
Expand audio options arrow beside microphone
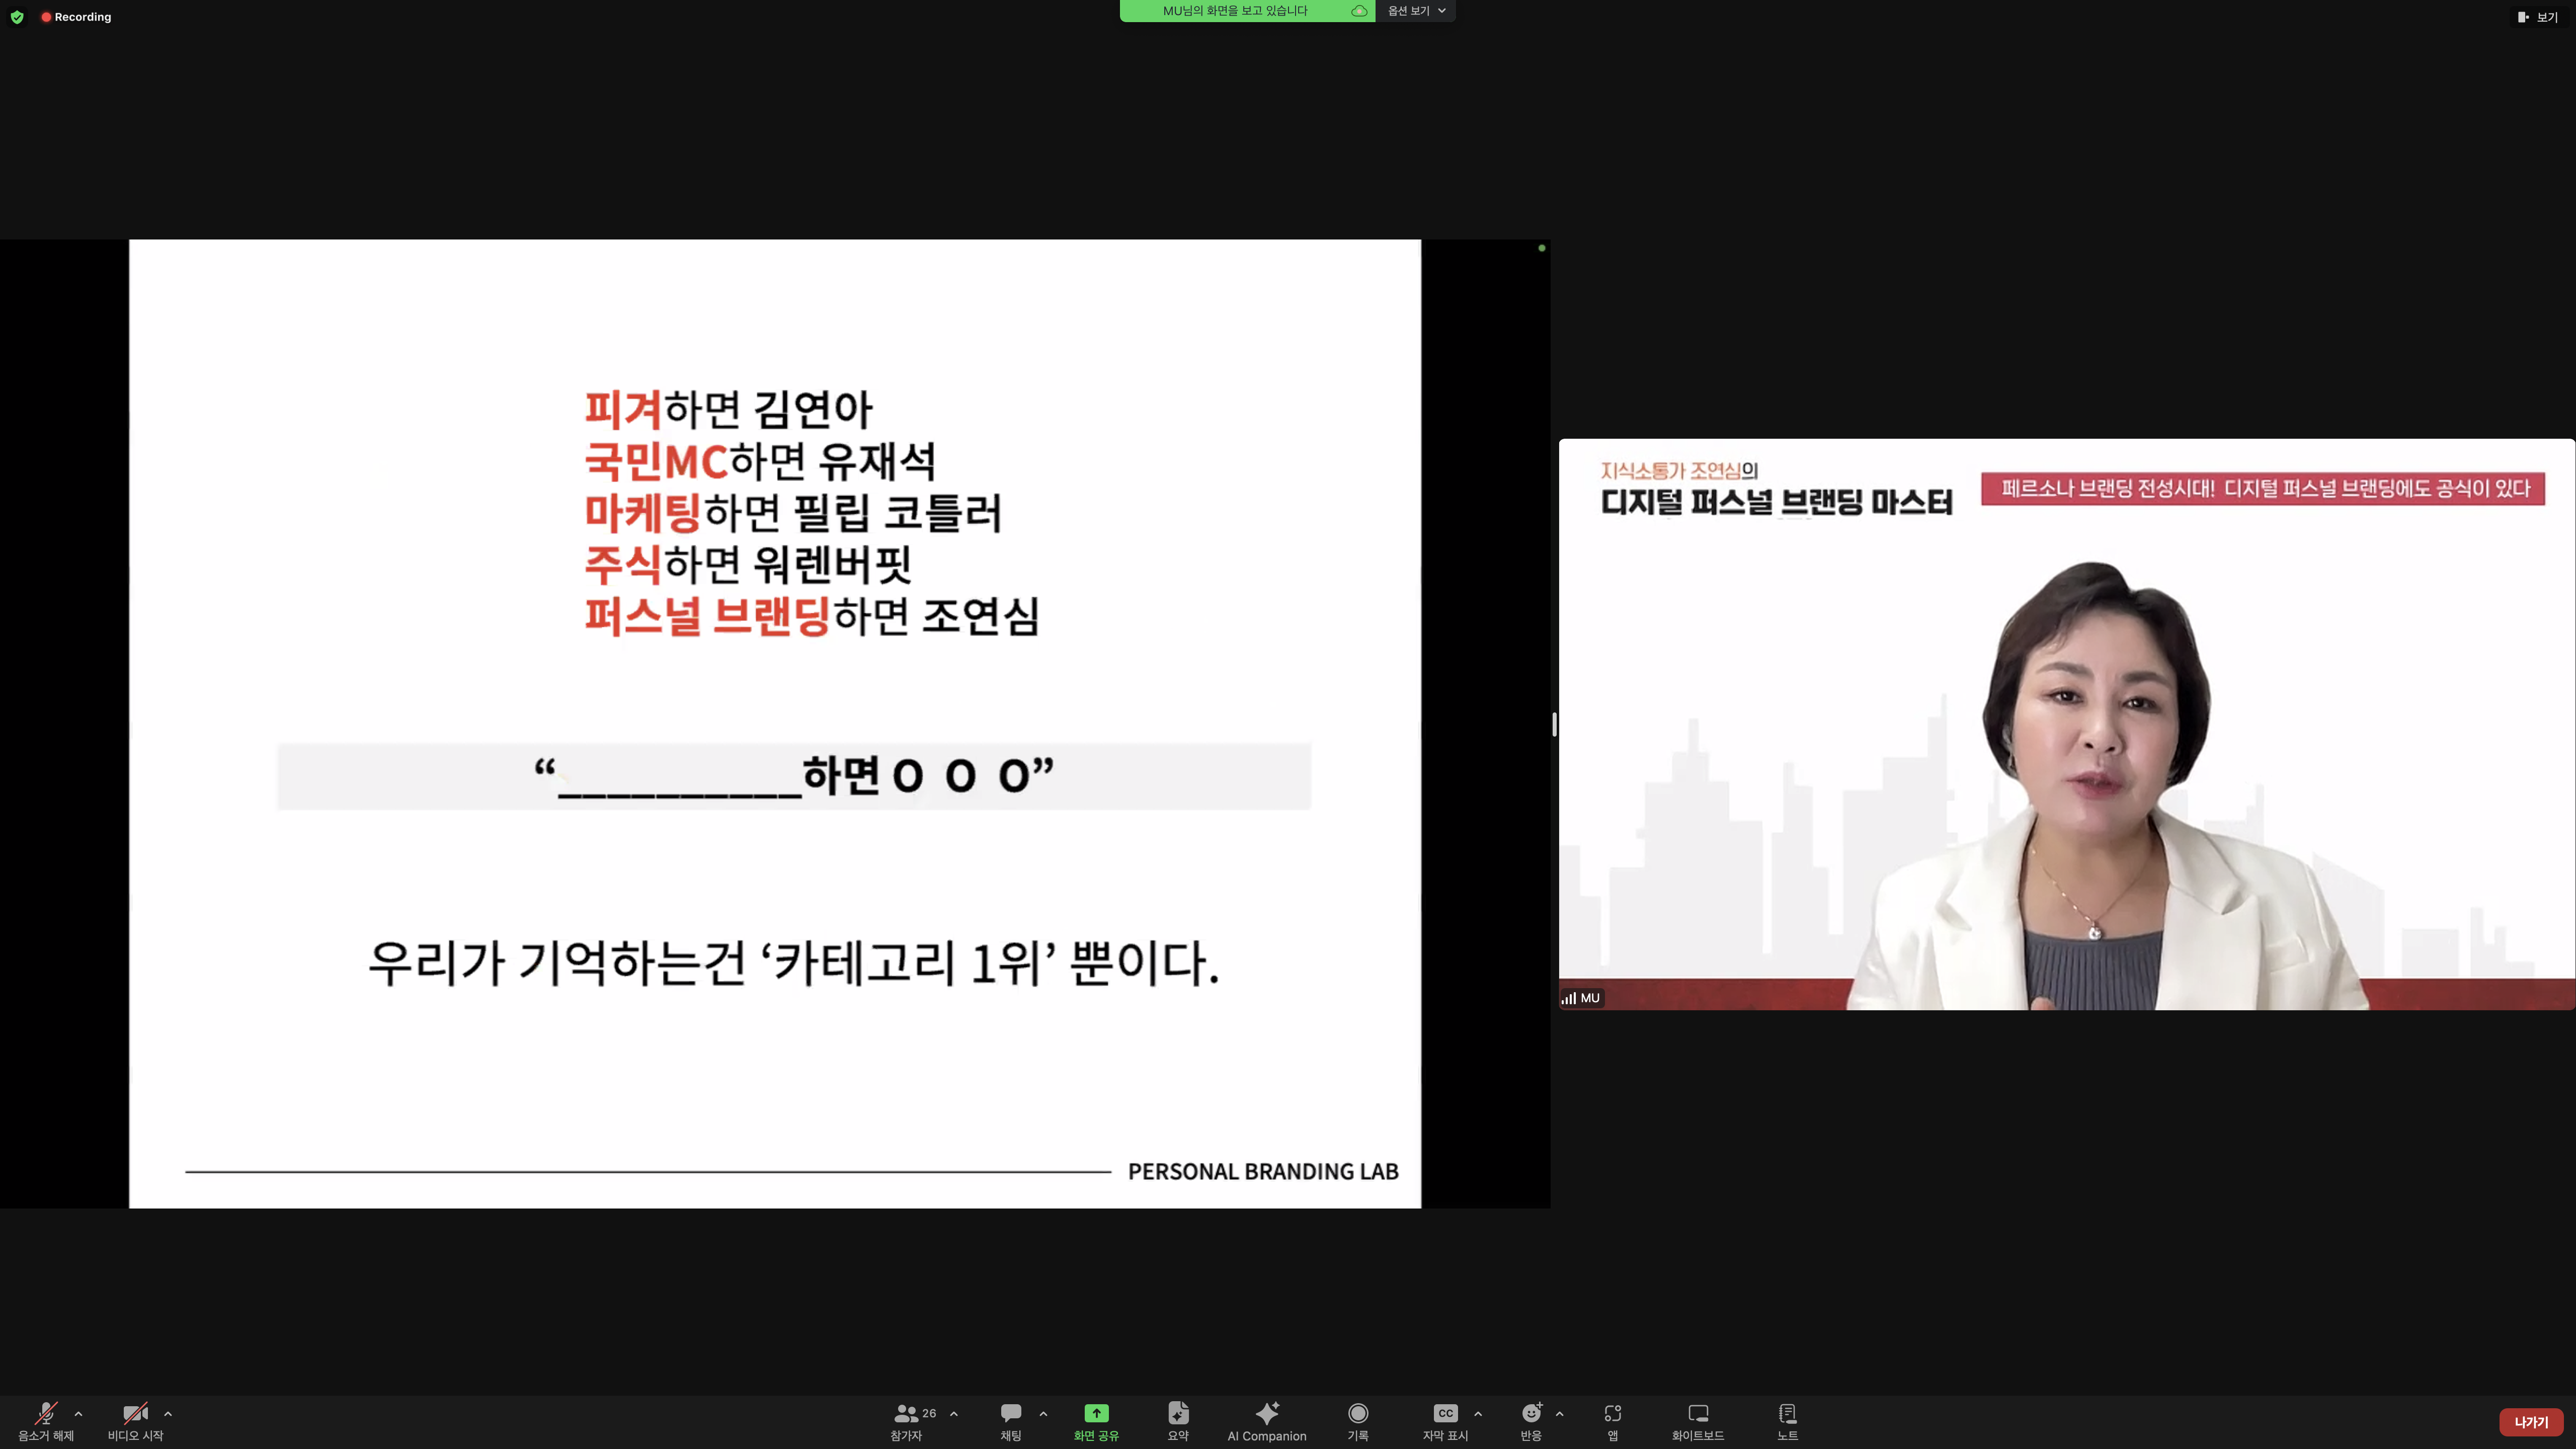78,1413
